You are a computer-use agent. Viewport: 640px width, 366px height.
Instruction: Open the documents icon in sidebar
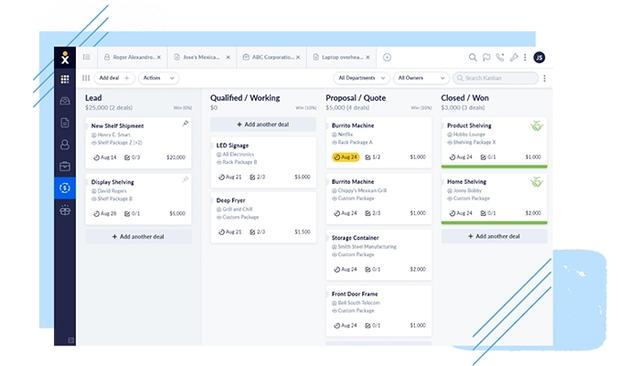tap(65, 123)
